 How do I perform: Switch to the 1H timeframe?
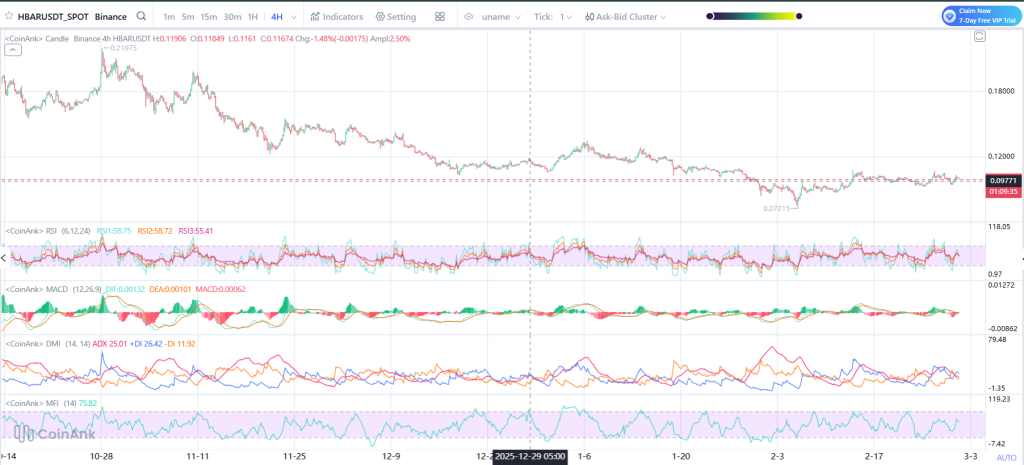251,17
